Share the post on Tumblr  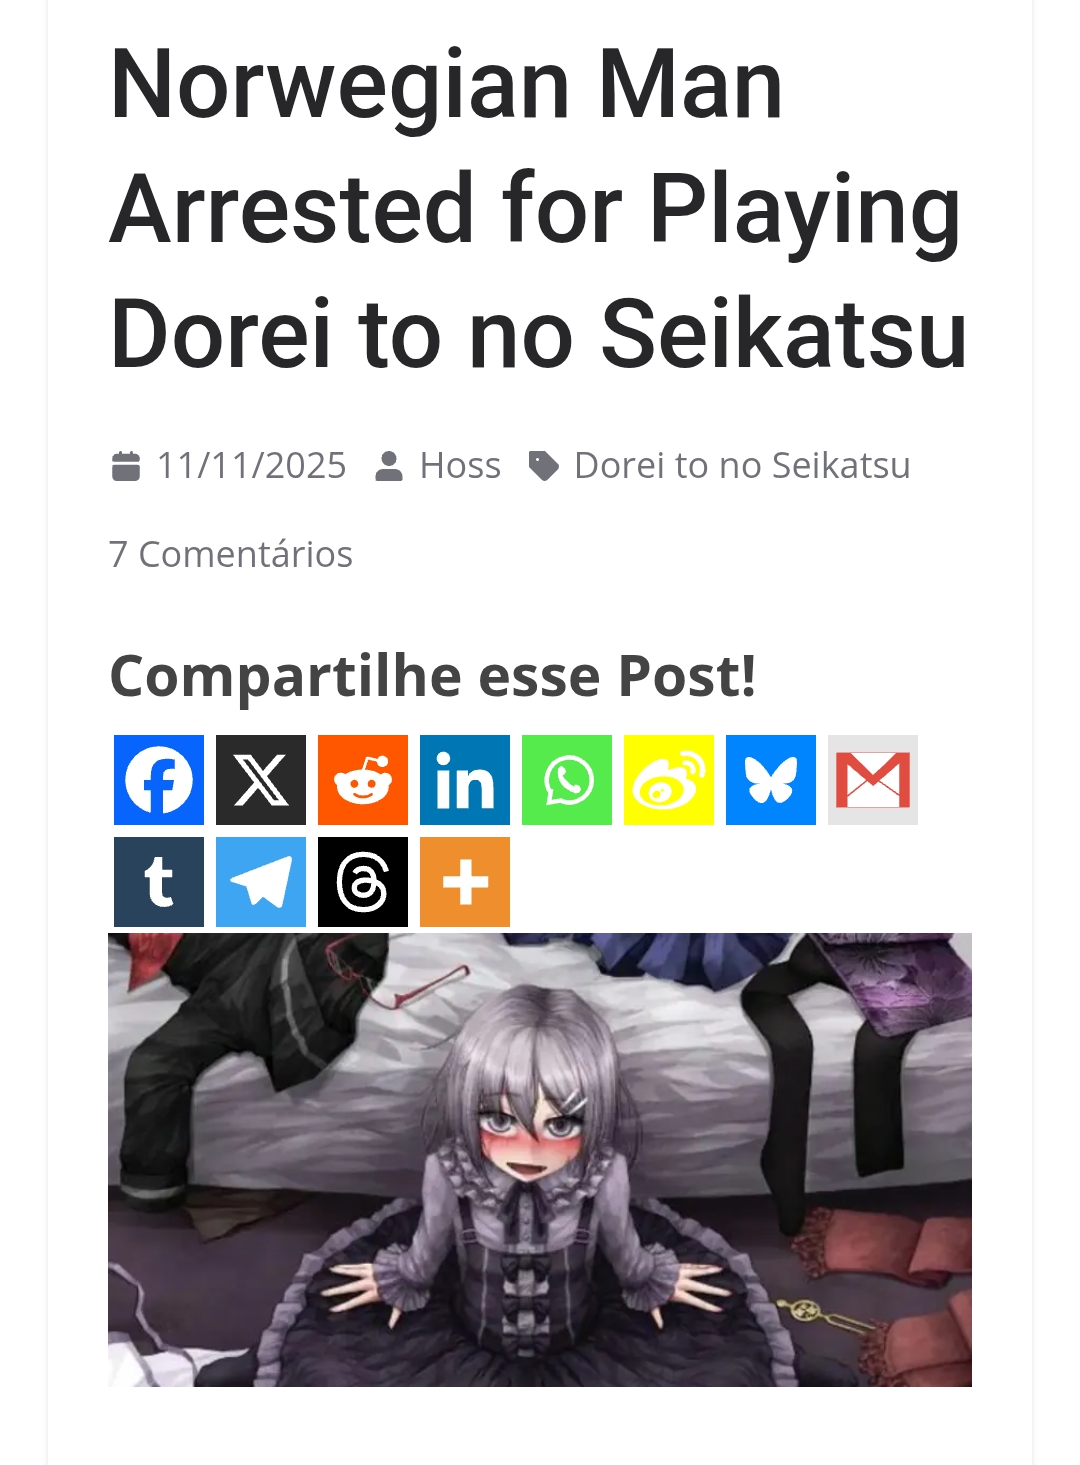pyautogui.click(x=159, y=882)
